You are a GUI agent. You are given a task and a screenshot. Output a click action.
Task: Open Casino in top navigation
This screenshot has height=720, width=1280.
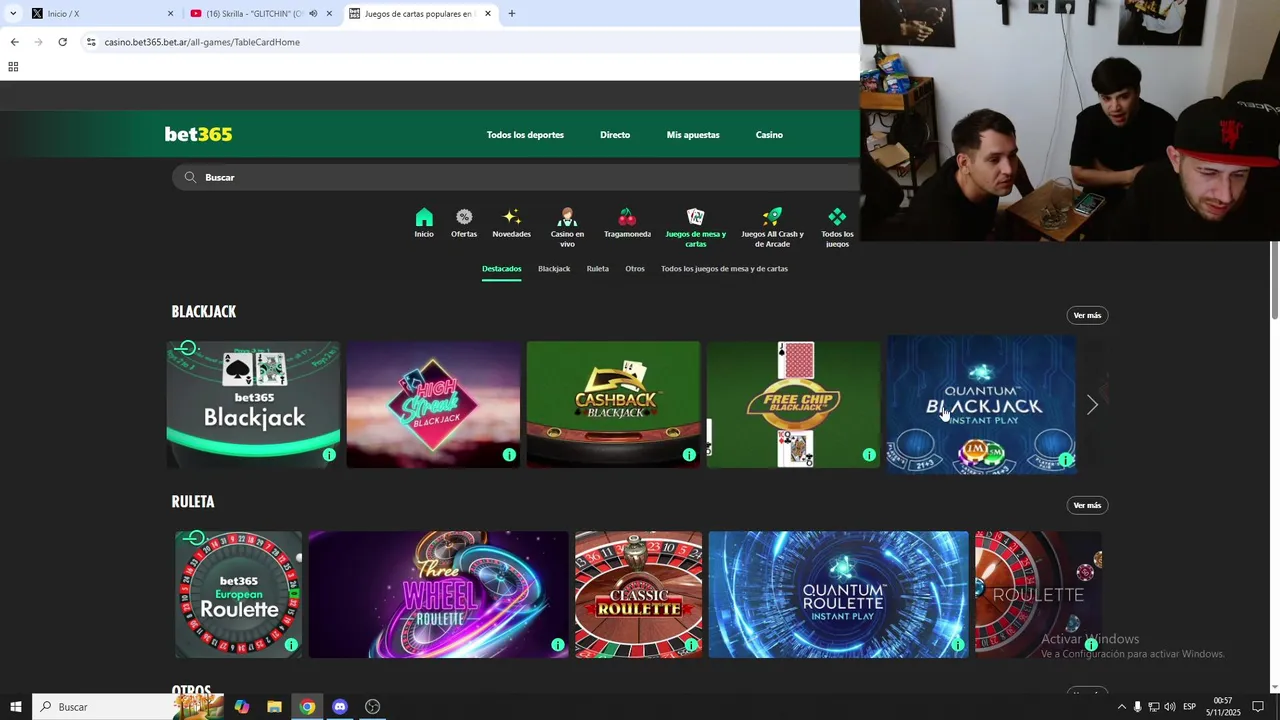pos(769,135)
